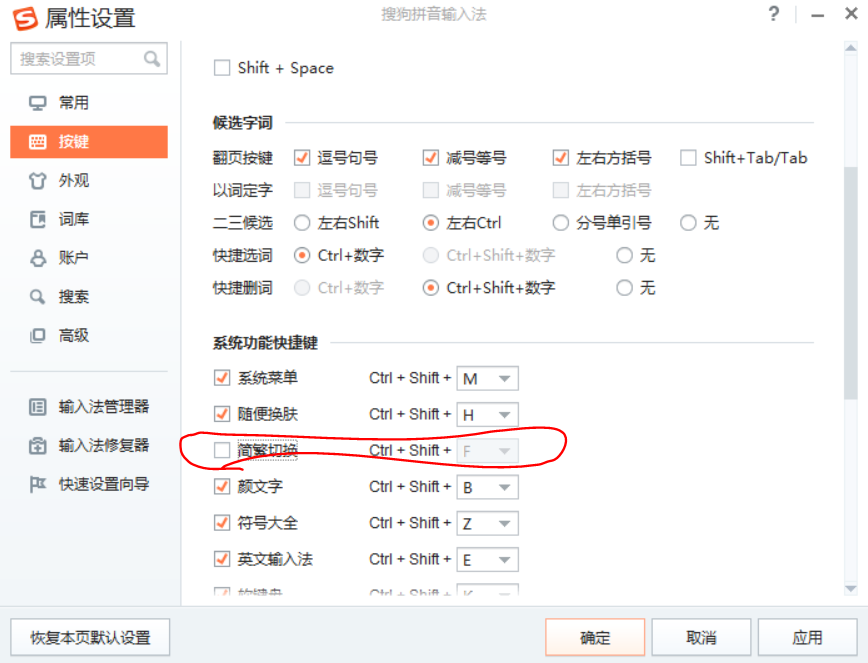Click the shirt icon beside 外观
This screenshot has width=868, height=663.
[38, 180]
